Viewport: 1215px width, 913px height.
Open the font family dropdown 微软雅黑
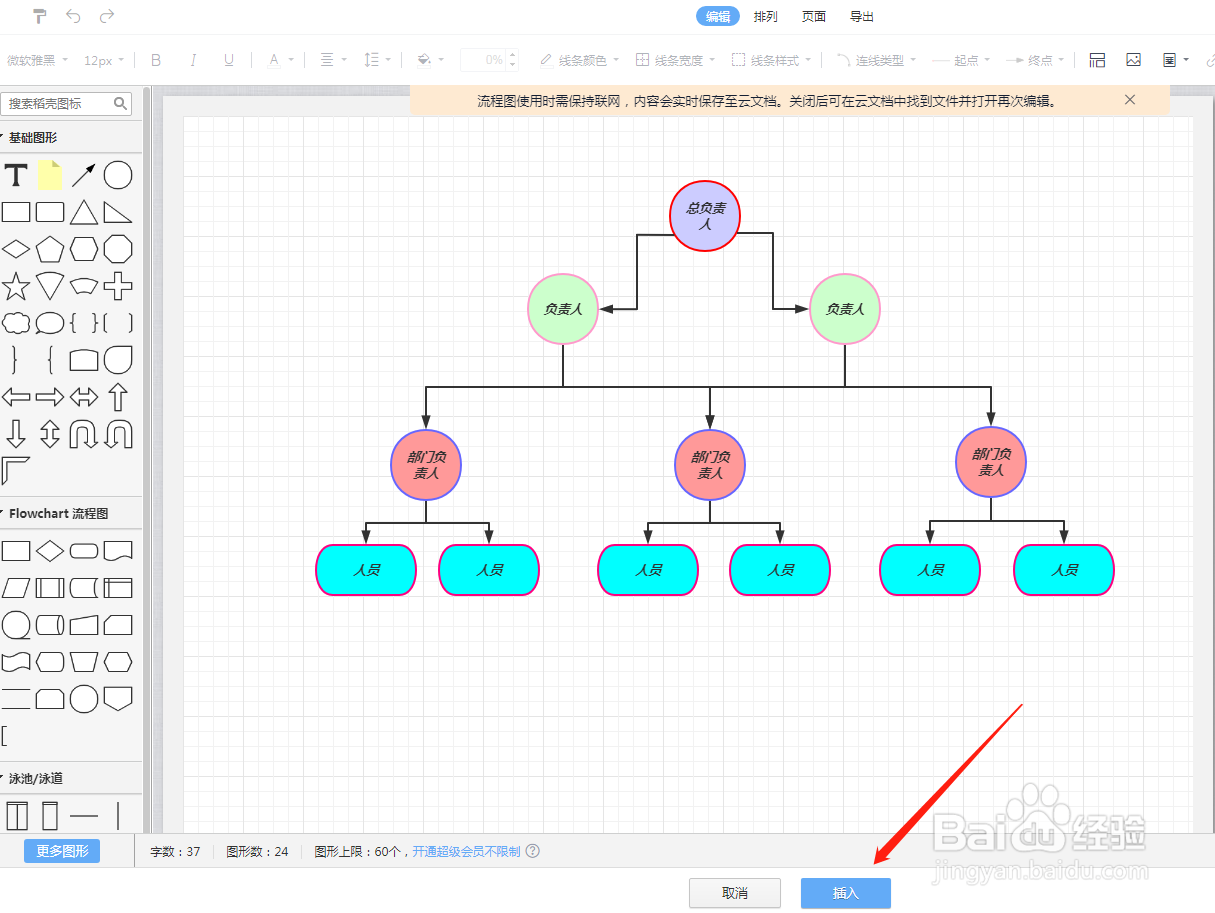point(37,60)
